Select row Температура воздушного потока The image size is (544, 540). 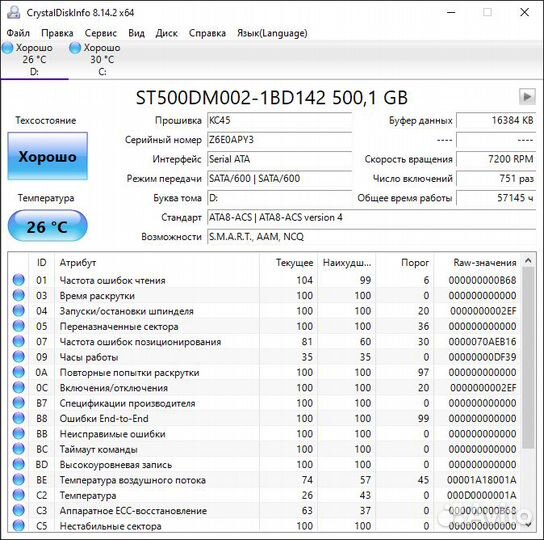tap(265, 480)
